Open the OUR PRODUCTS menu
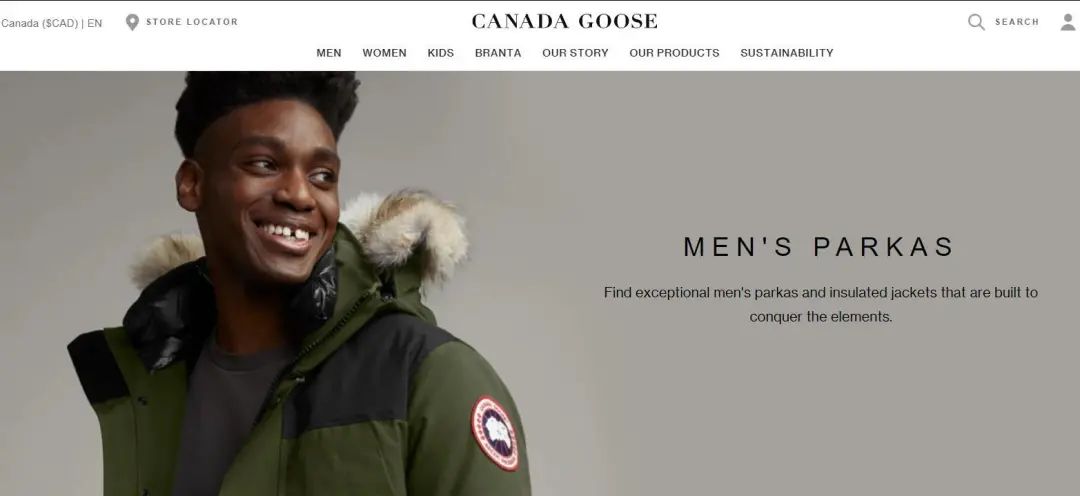 (674, 53)
